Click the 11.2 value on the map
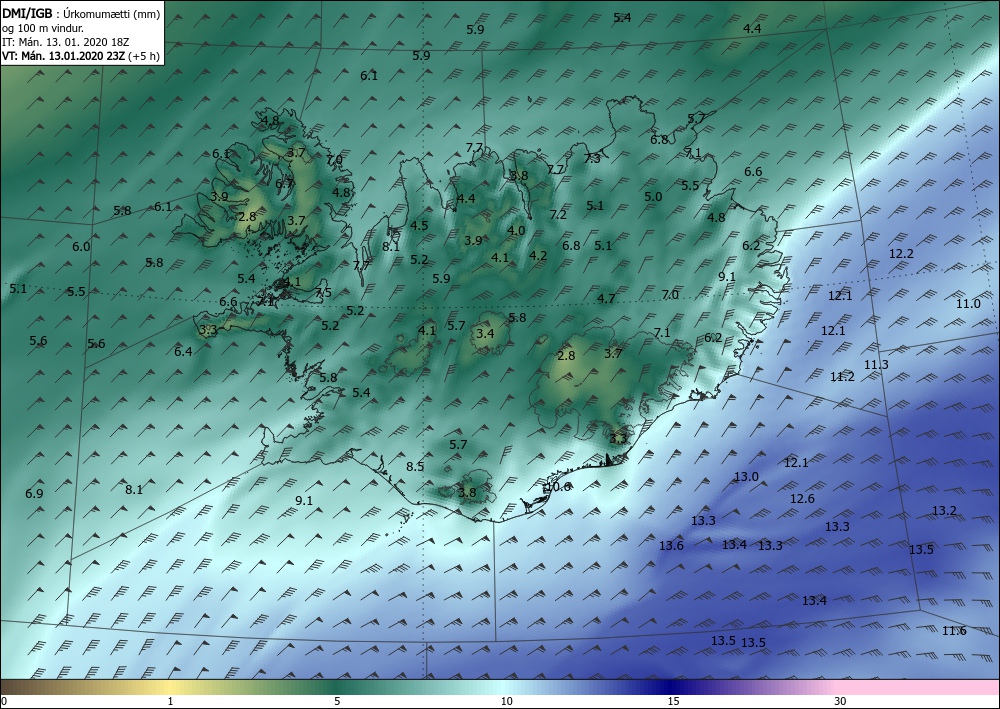 (842, 377)
